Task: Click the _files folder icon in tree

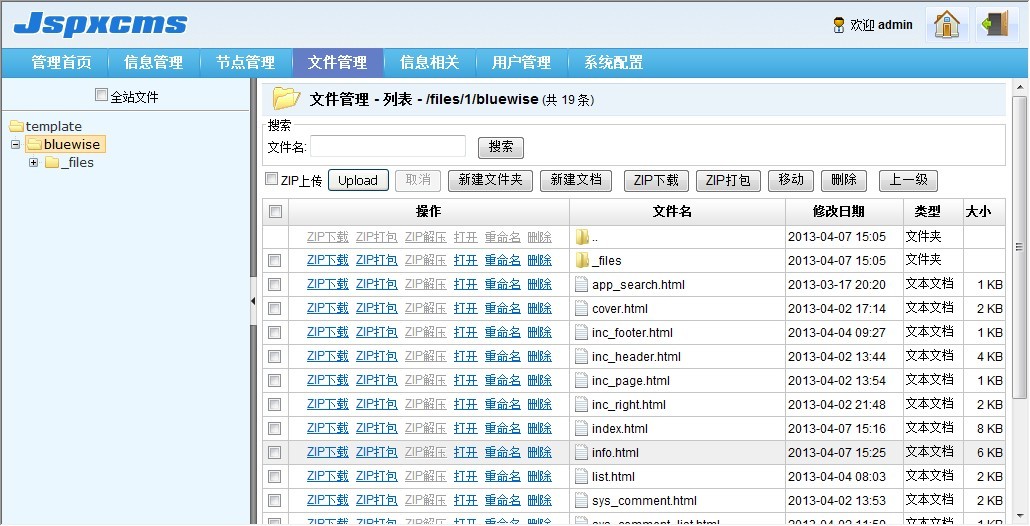Action: 52,163
